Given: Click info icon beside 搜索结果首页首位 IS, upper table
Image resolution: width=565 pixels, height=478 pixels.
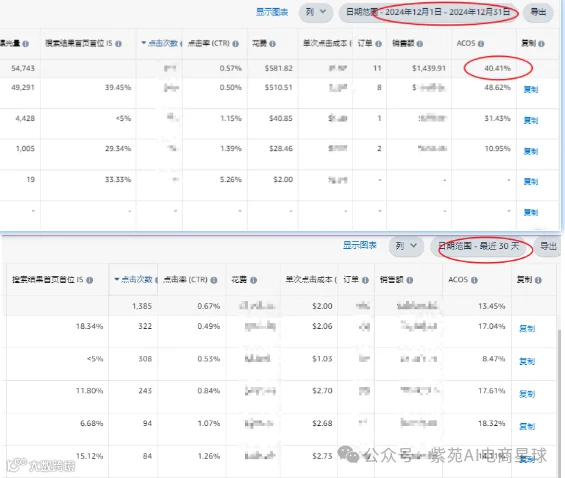Looking at the screenshot, I should point(118,44).
